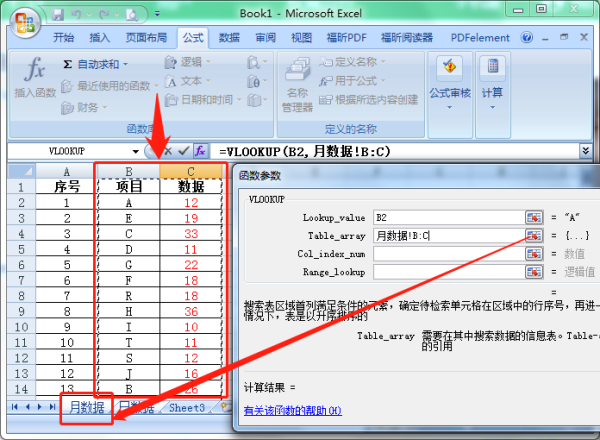Click the Range_lookup input field
600x440 pixels.
click(x=449, y=272)
